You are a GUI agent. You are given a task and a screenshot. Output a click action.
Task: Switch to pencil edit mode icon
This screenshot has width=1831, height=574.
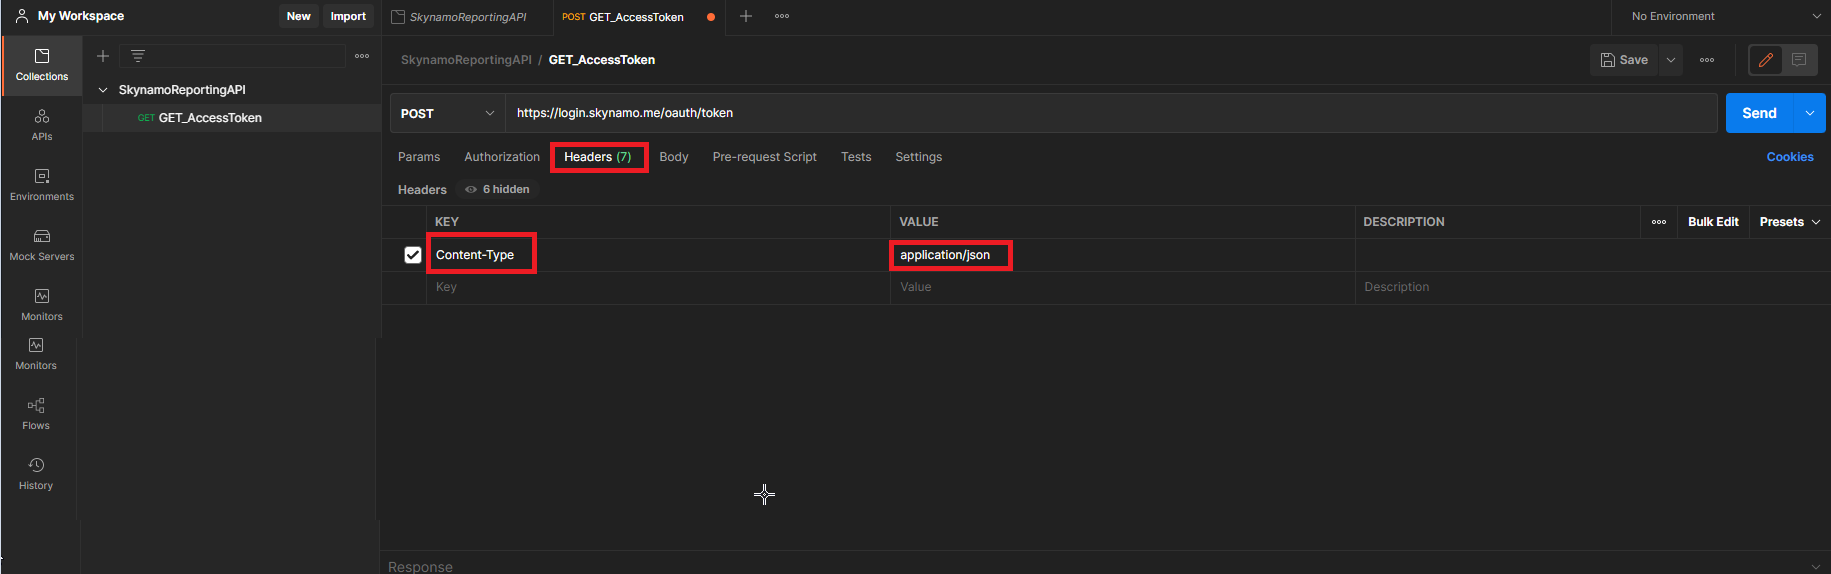pyautogui.click(x=1766, y=60)
